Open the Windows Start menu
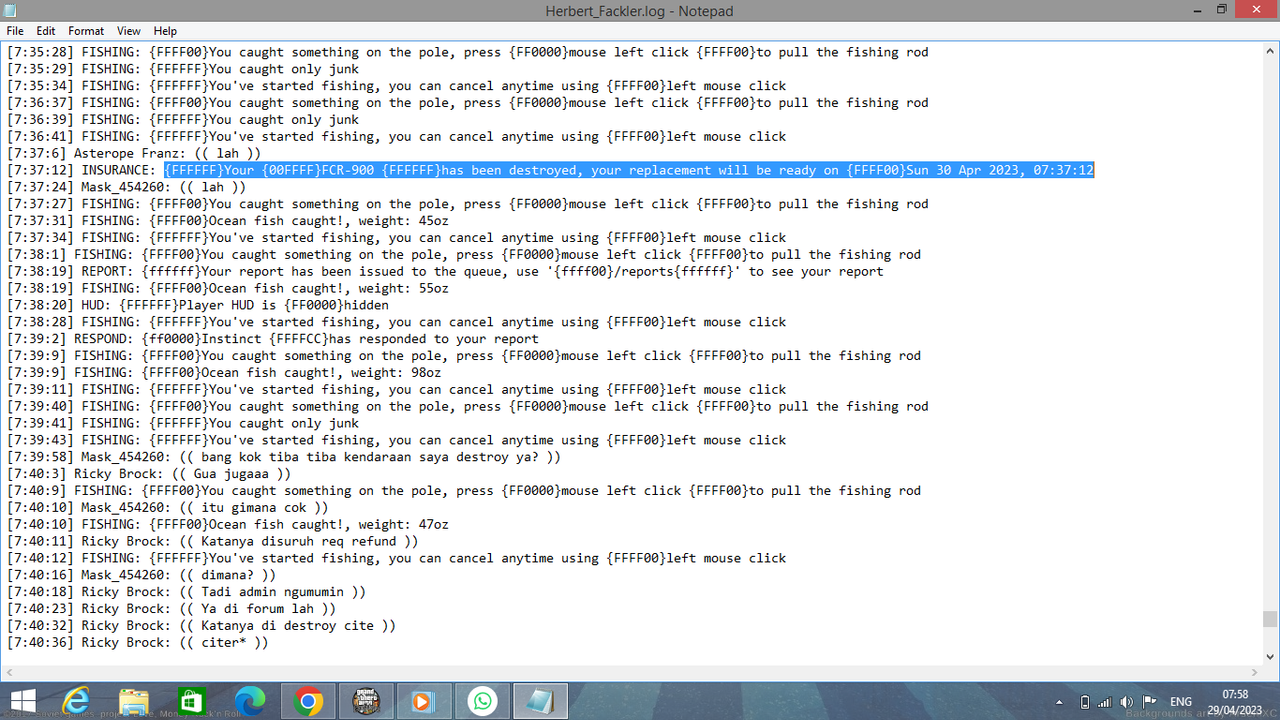This screenshot has height=720, width=1280. pos(22,701)
